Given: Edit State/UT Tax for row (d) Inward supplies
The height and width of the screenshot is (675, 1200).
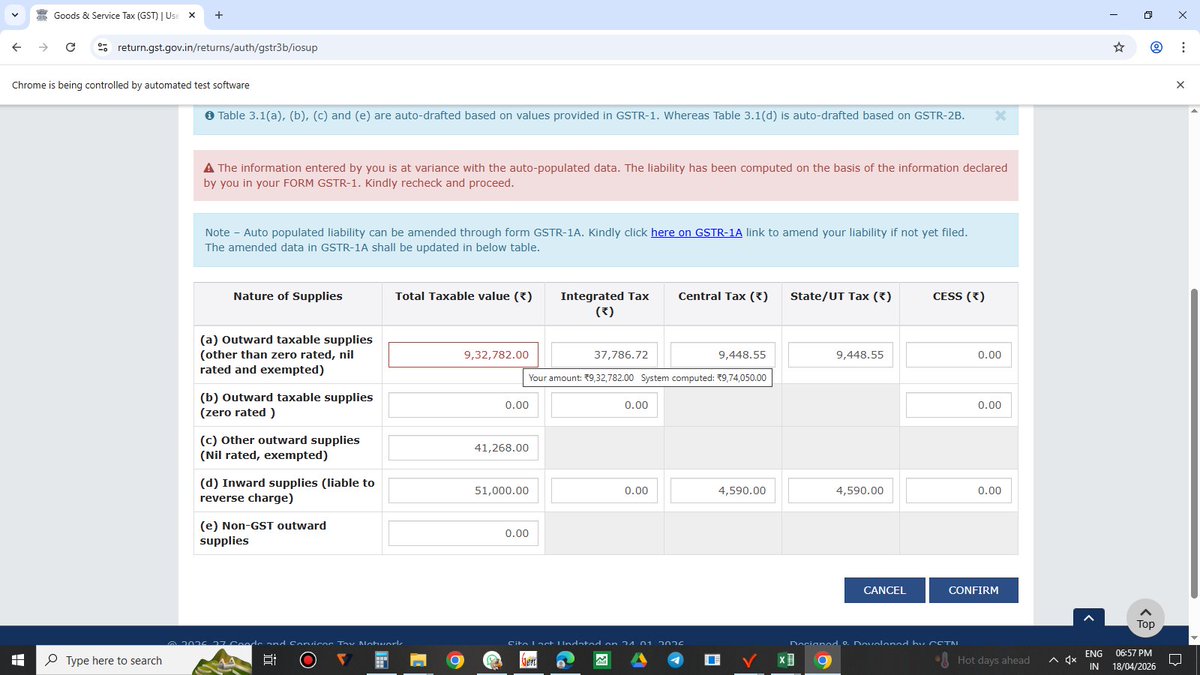Looking at the screenshot, I should (x=840, y=491).
